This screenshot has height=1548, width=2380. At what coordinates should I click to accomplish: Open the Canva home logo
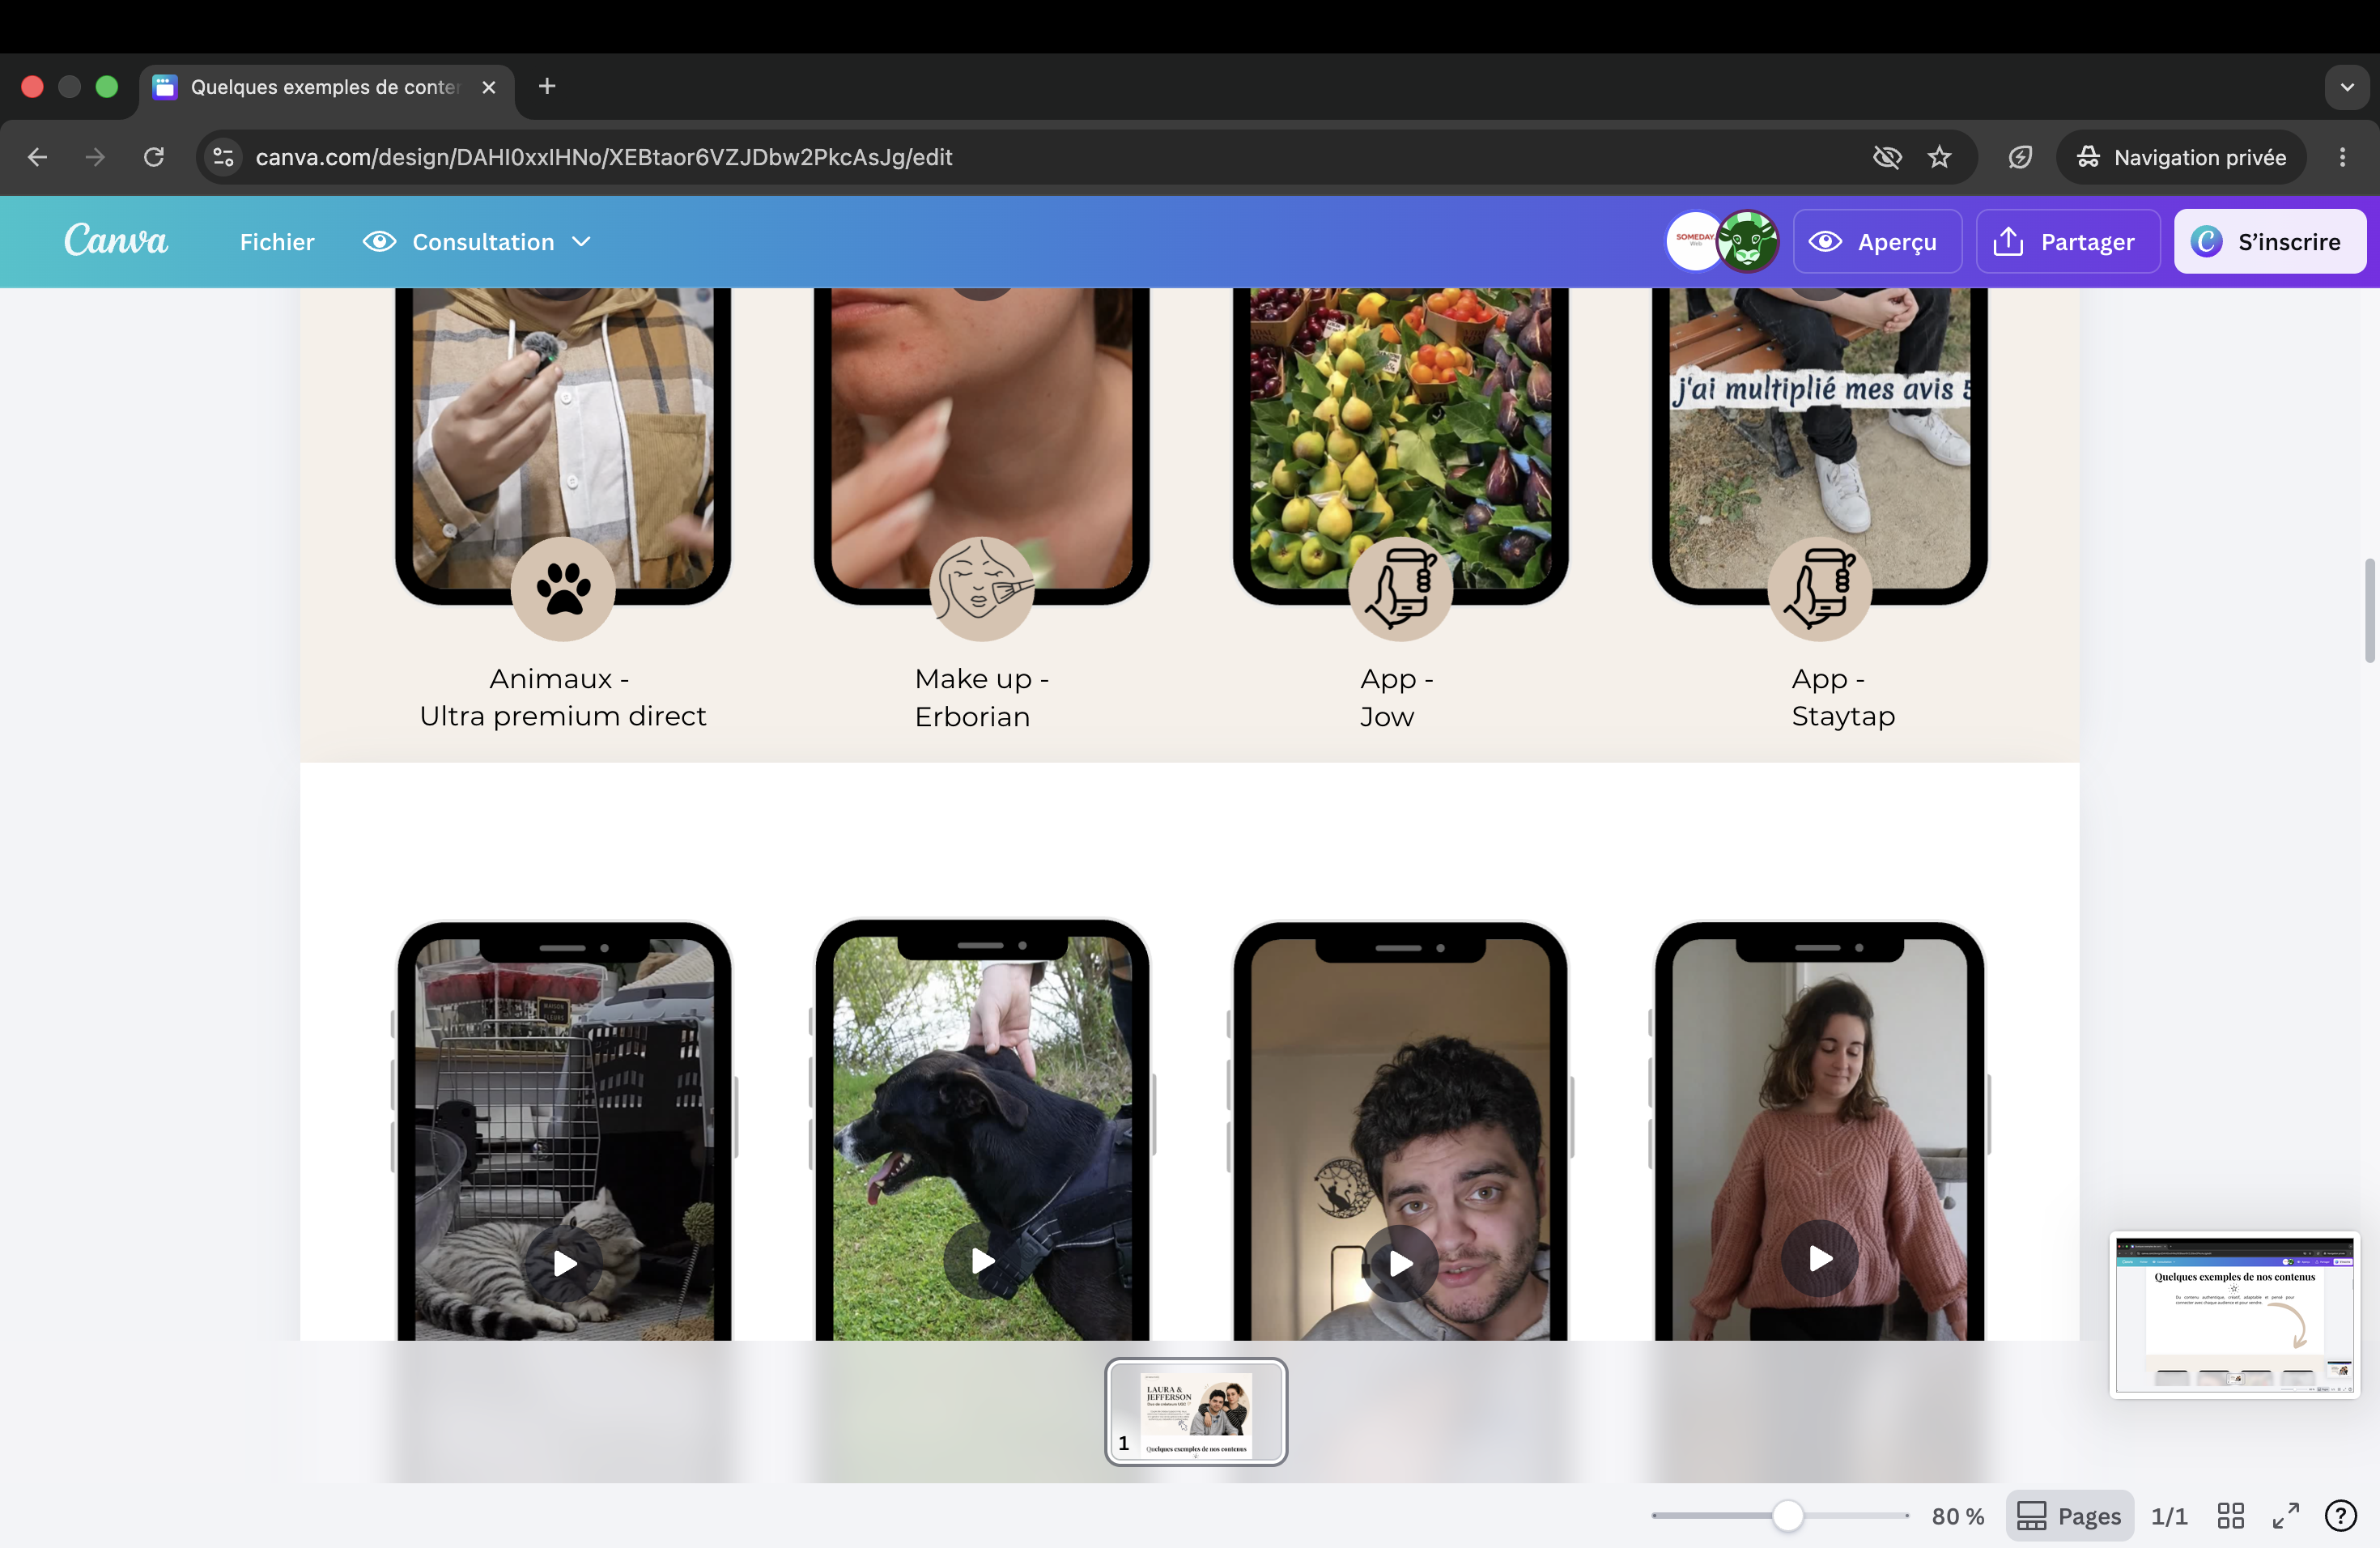click(x=116, y=241)
